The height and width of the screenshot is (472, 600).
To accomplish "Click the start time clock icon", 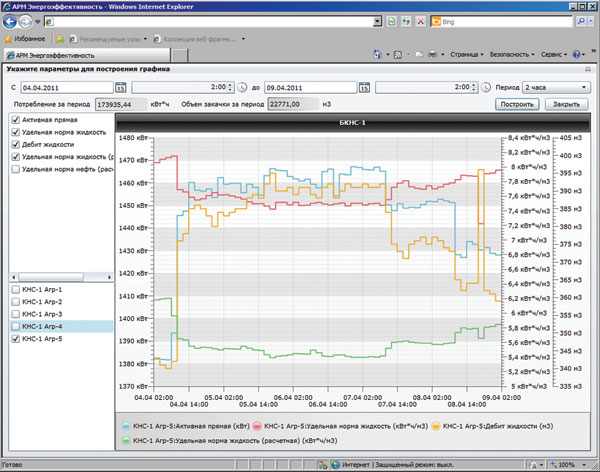I will tap(242, 87).
